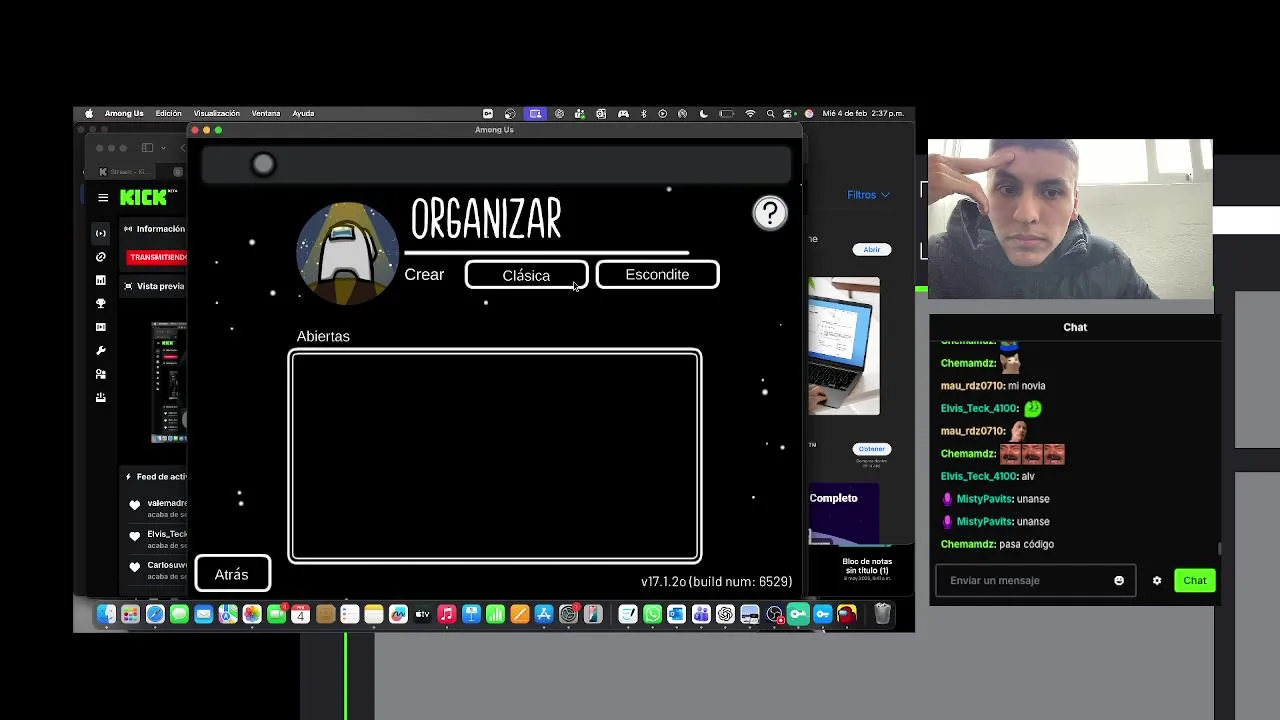This screenshot has height=720, width=1280.
Task: Select the Escondite game mode
Action: 657,274
